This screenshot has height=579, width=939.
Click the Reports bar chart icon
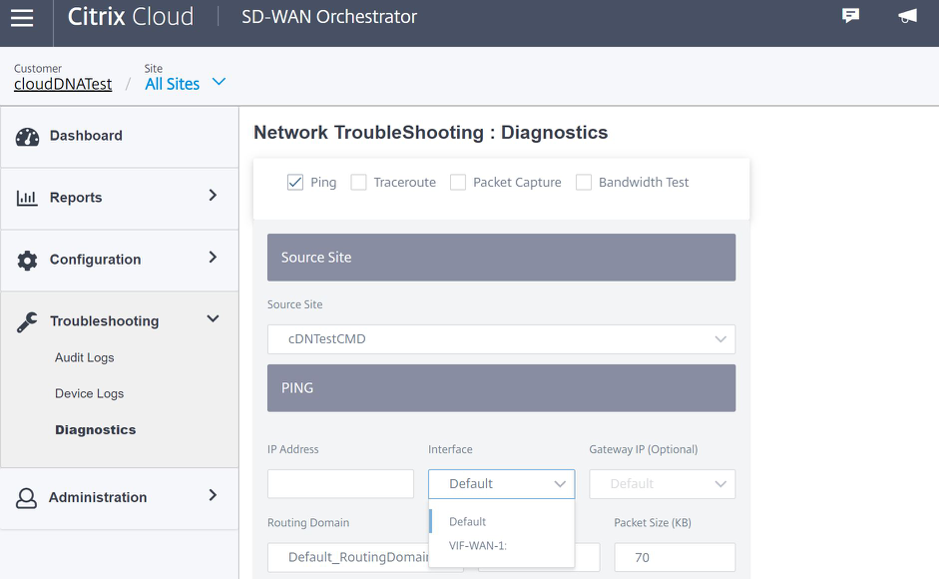coord(27,198)
